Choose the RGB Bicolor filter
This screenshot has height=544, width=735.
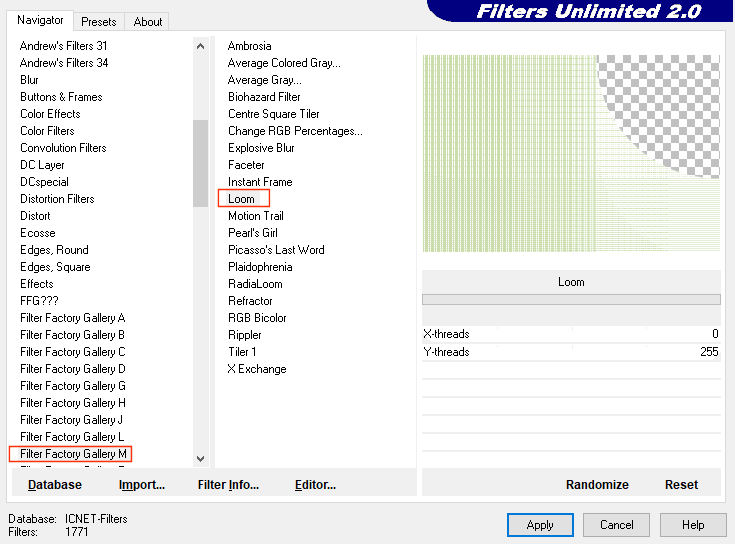(x=257, y=318)
